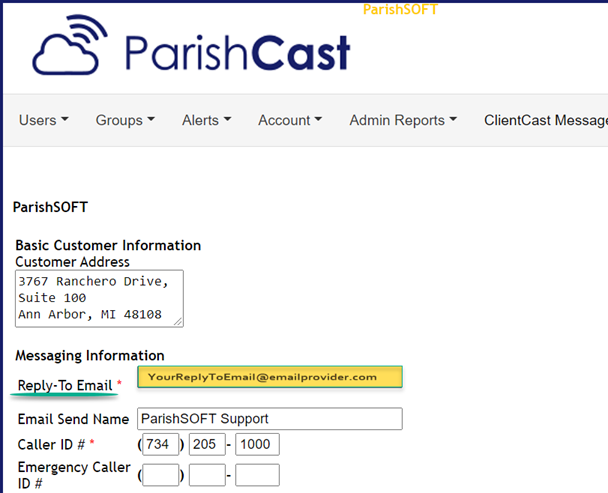
Task: Click the Emergency Caller ID # label
Action: (x=74, y=475)
